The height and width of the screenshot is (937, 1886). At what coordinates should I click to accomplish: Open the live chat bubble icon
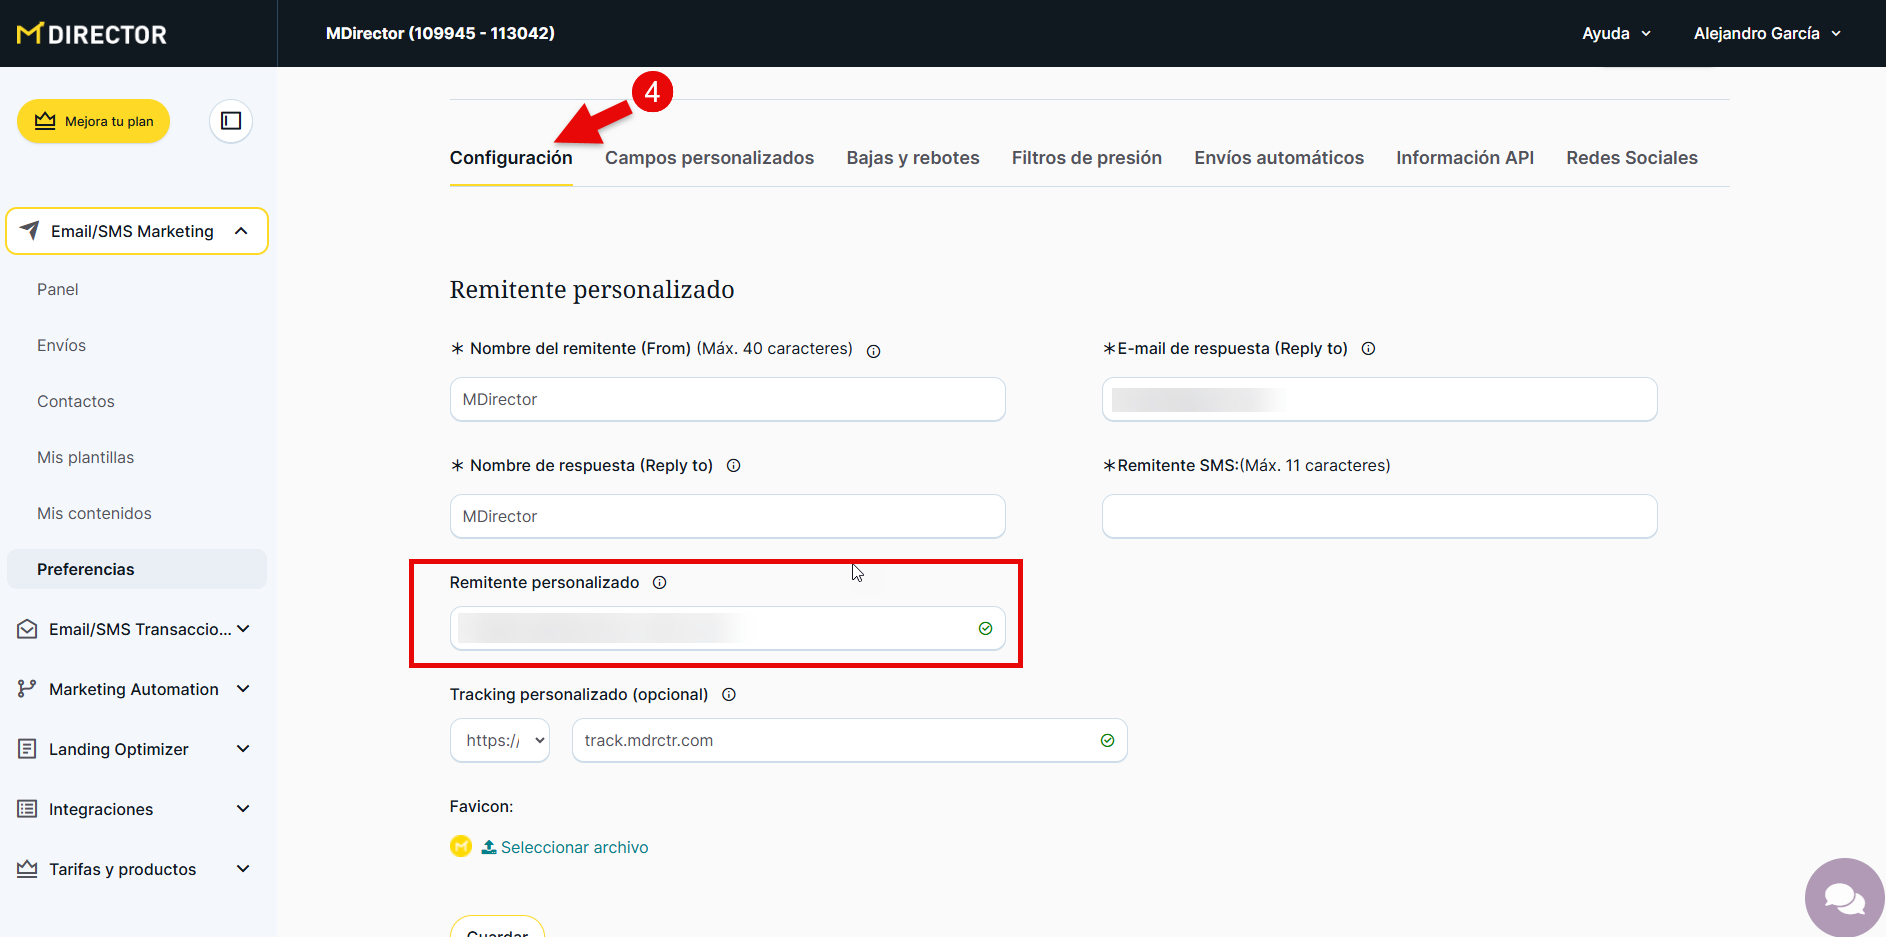pos(1844,898)
